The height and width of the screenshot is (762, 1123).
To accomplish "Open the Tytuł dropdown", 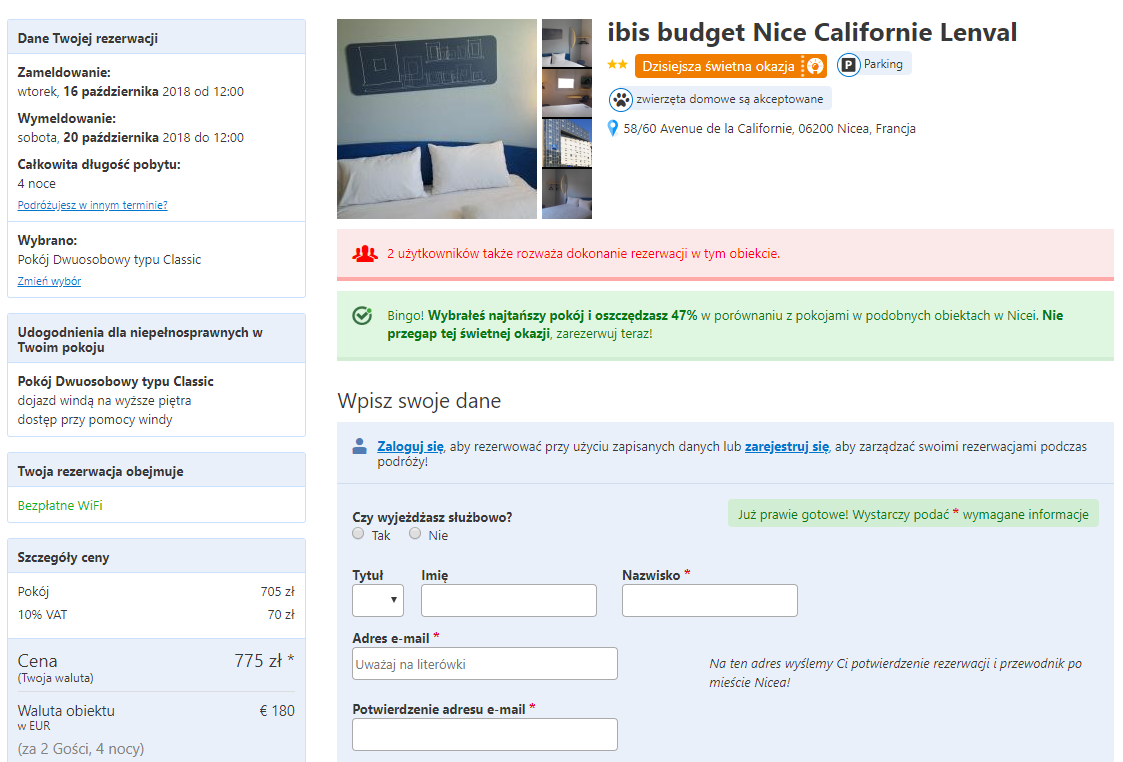I will 377,600.
